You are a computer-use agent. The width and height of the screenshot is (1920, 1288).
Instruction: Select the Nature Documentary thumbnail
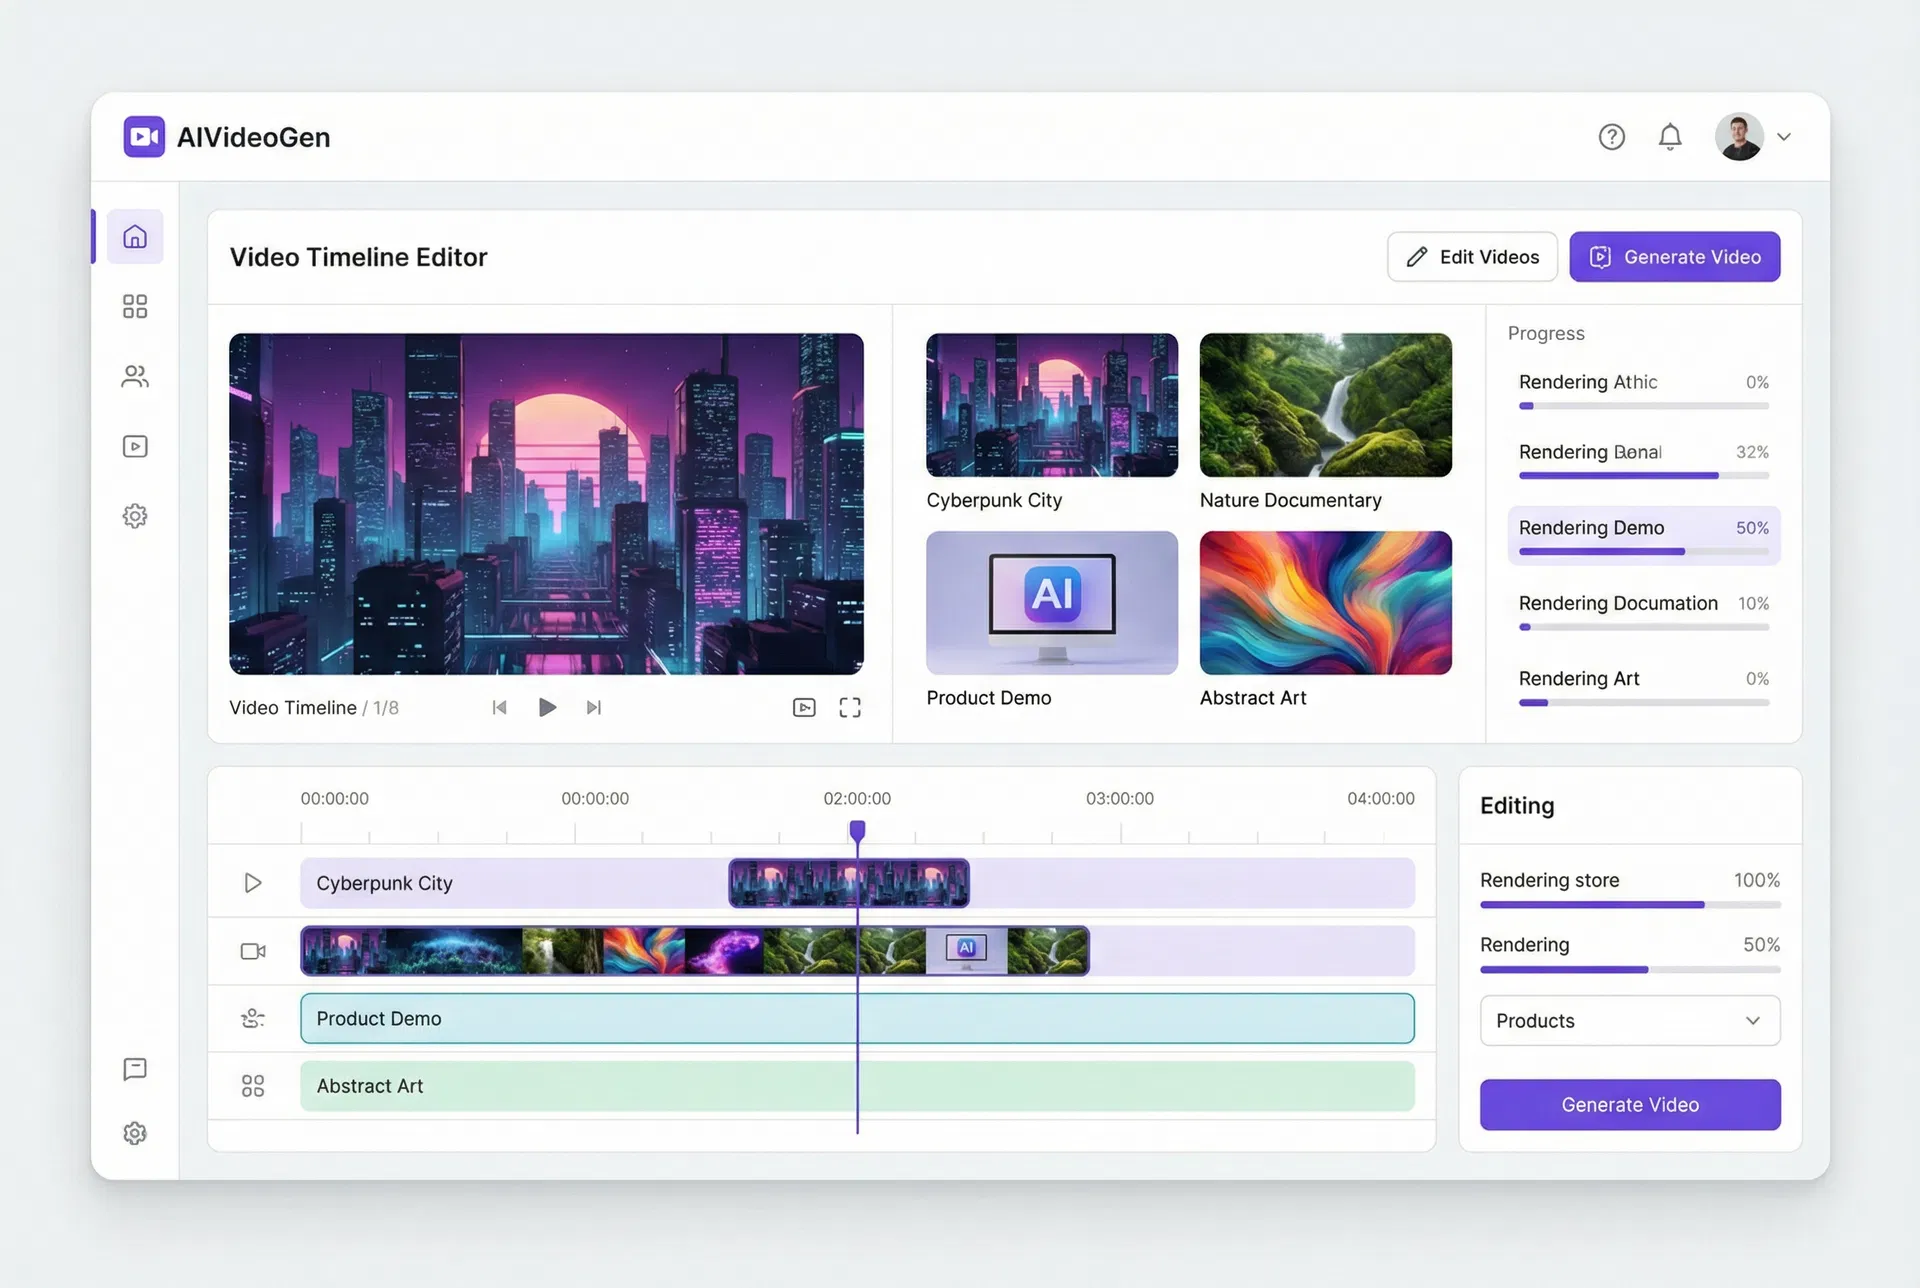coord(1325,405)
